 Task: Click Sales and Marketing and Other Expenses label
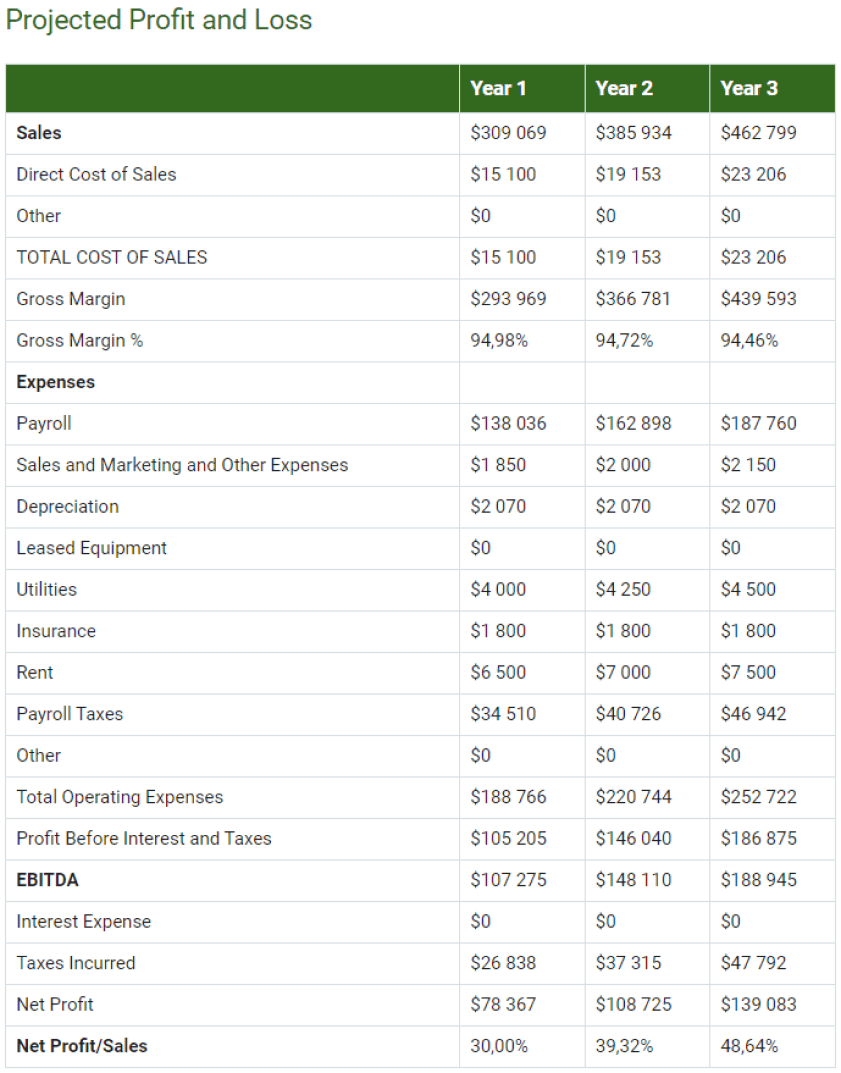(x=182, y=465)
